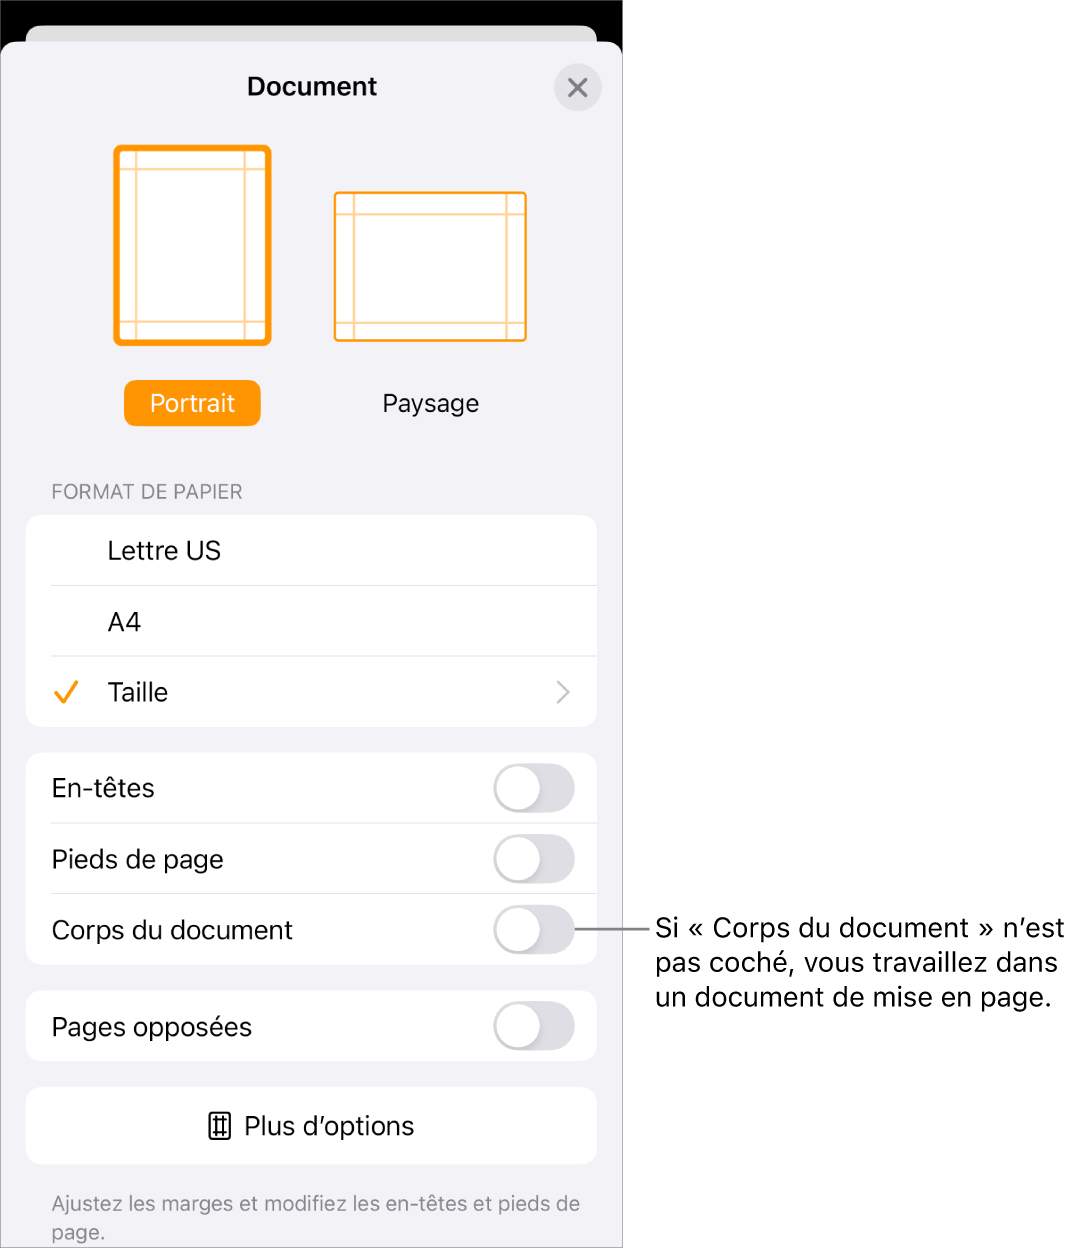Select Lettre US paper format
The image size is (1080, 1248).
click(311, 551)
